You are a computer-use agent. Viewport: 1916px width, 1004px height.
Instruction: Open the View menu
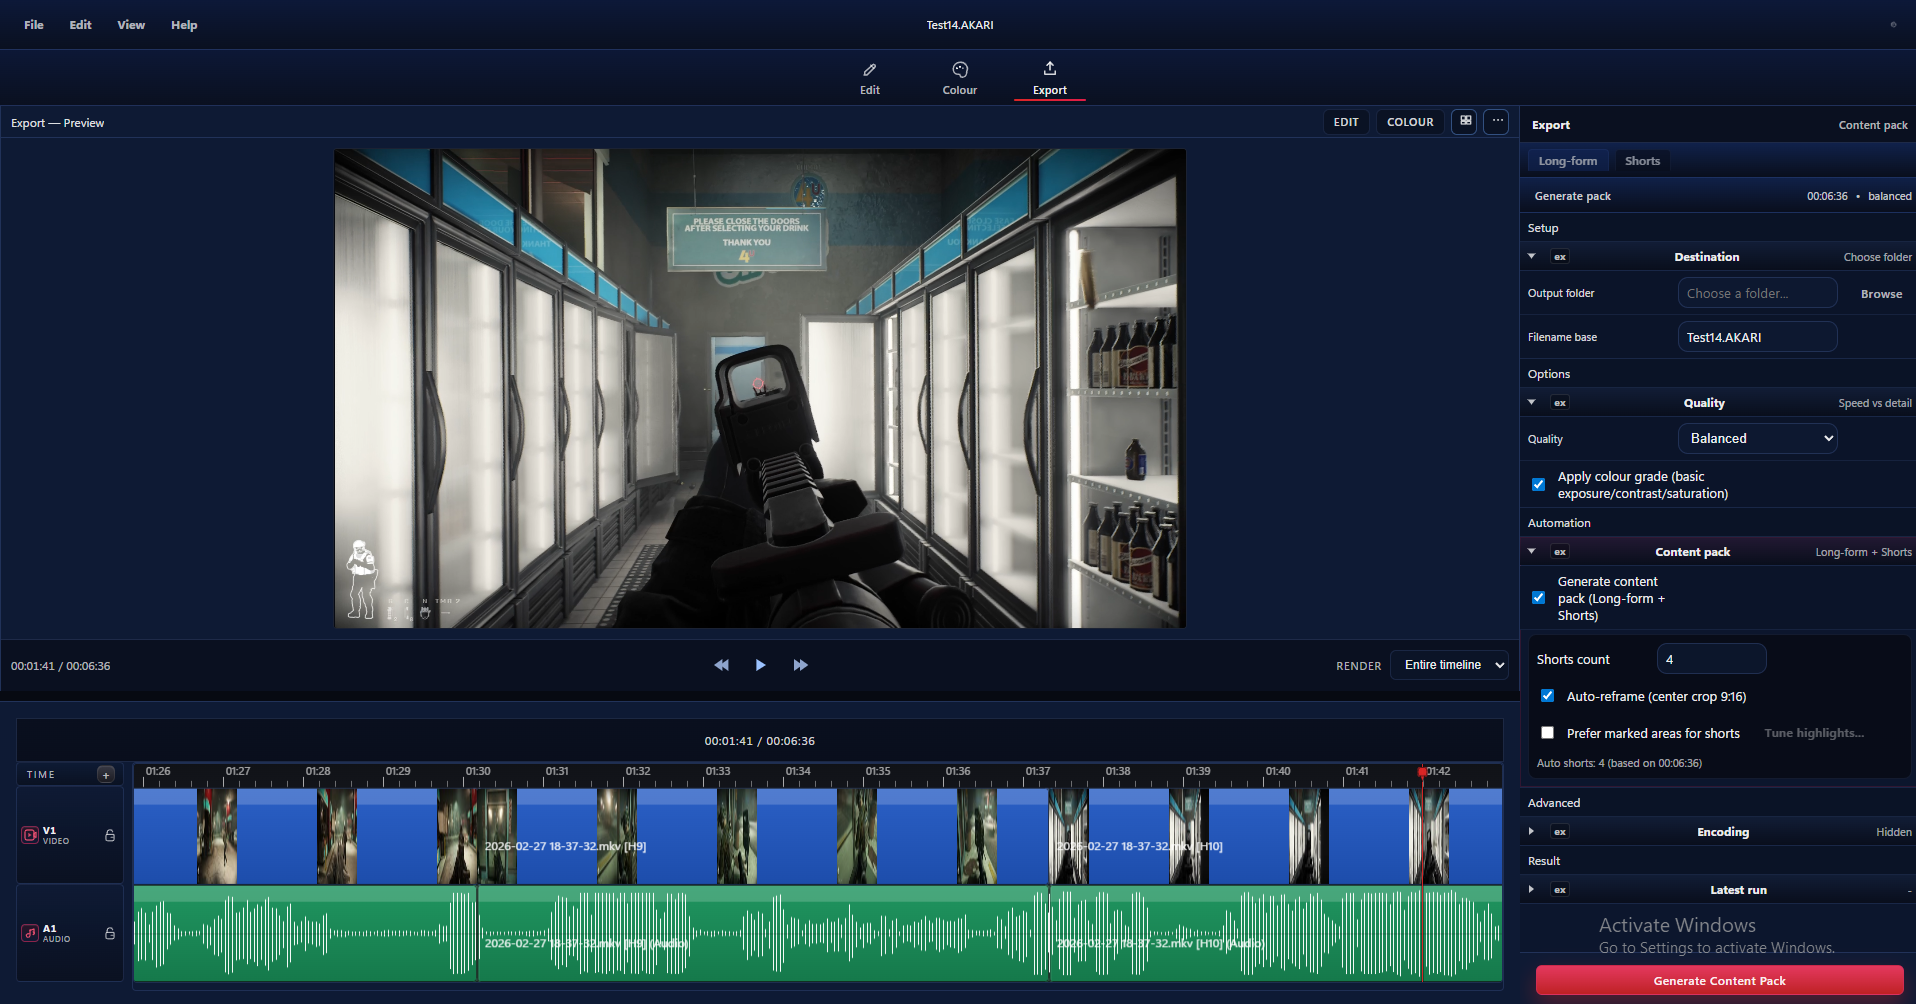(x=130, y=24)
